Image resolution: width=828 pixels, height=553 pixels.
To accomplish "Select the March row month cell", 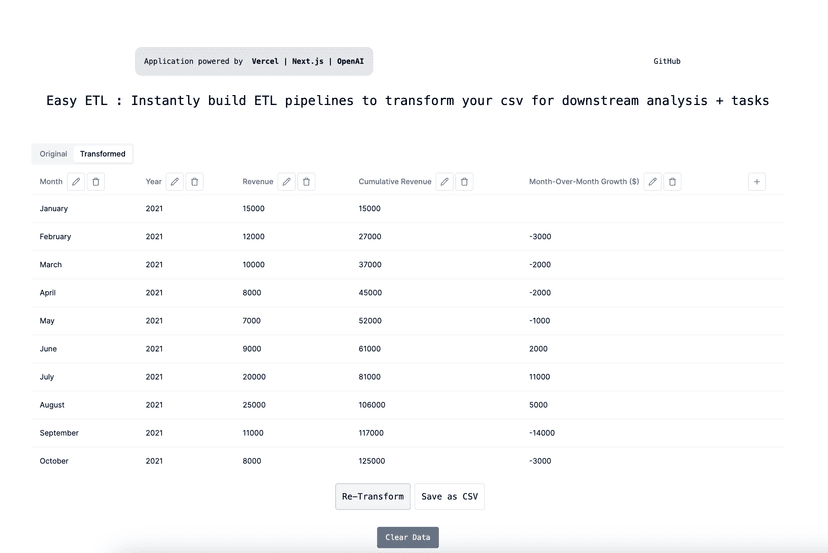I will (51, 265).
